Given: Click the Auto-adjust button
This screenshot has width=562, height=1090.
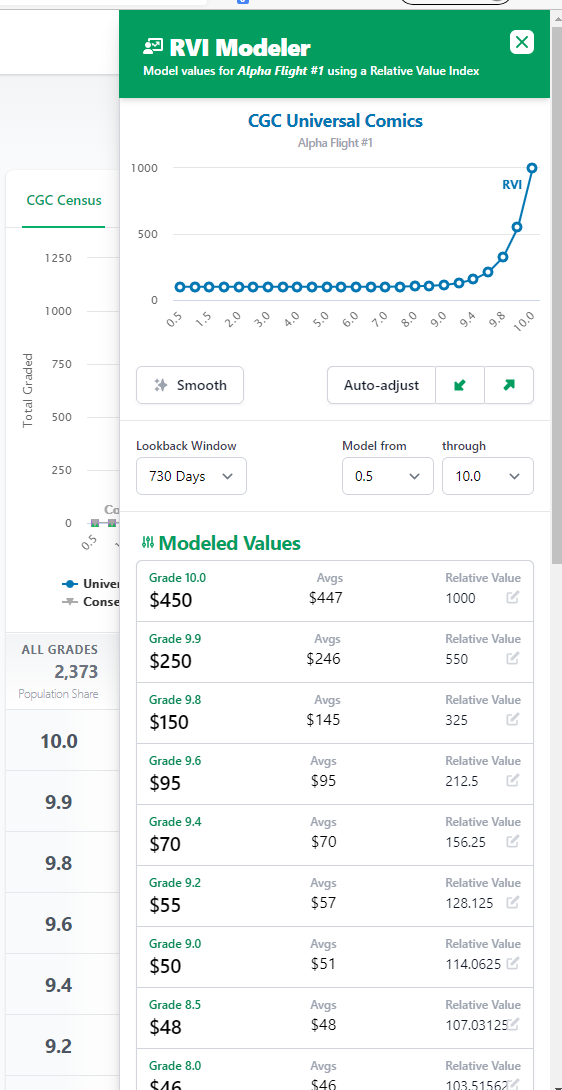Looking at the screenshot, I should click(x=381, y=385).
